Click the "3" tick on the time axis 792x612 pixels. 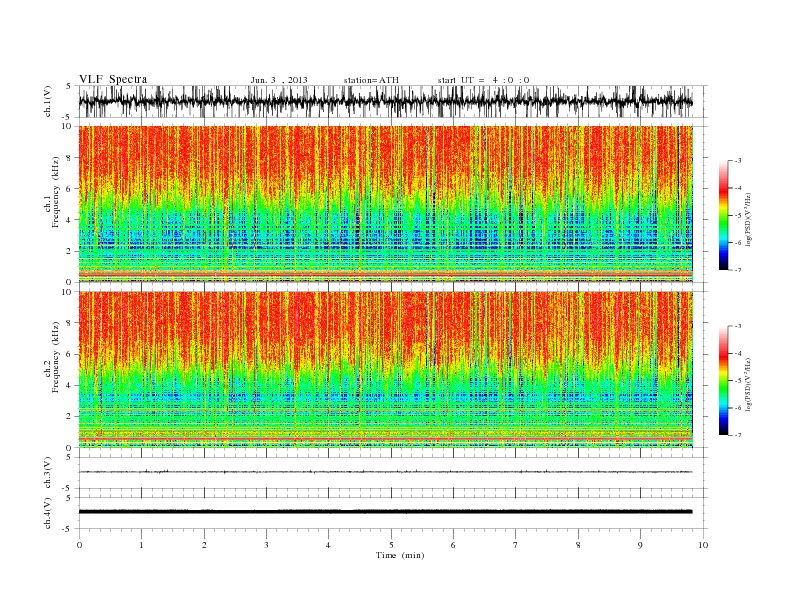click(266, 545)
